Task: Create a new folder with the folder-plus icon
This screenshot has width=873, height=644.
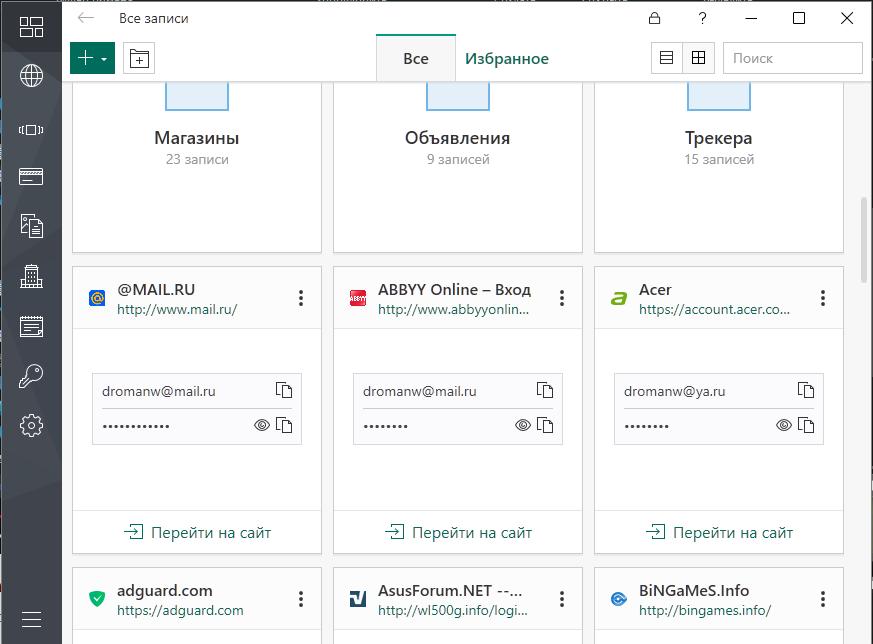Action: click(x=139, y=58)
